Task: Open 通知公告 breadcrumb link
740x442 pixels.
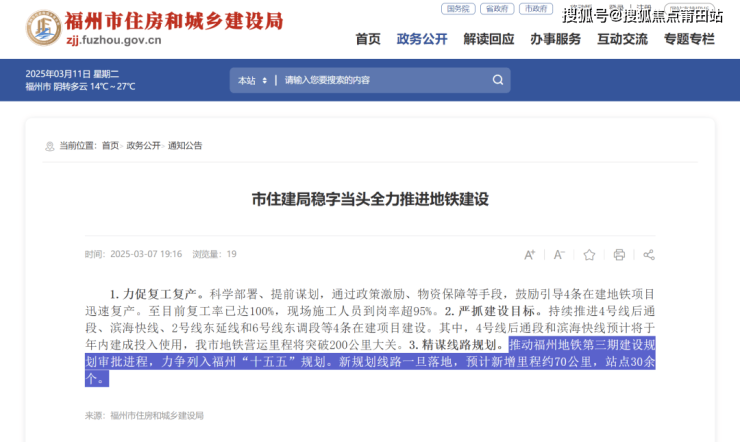Action: [x=185, y=146]
